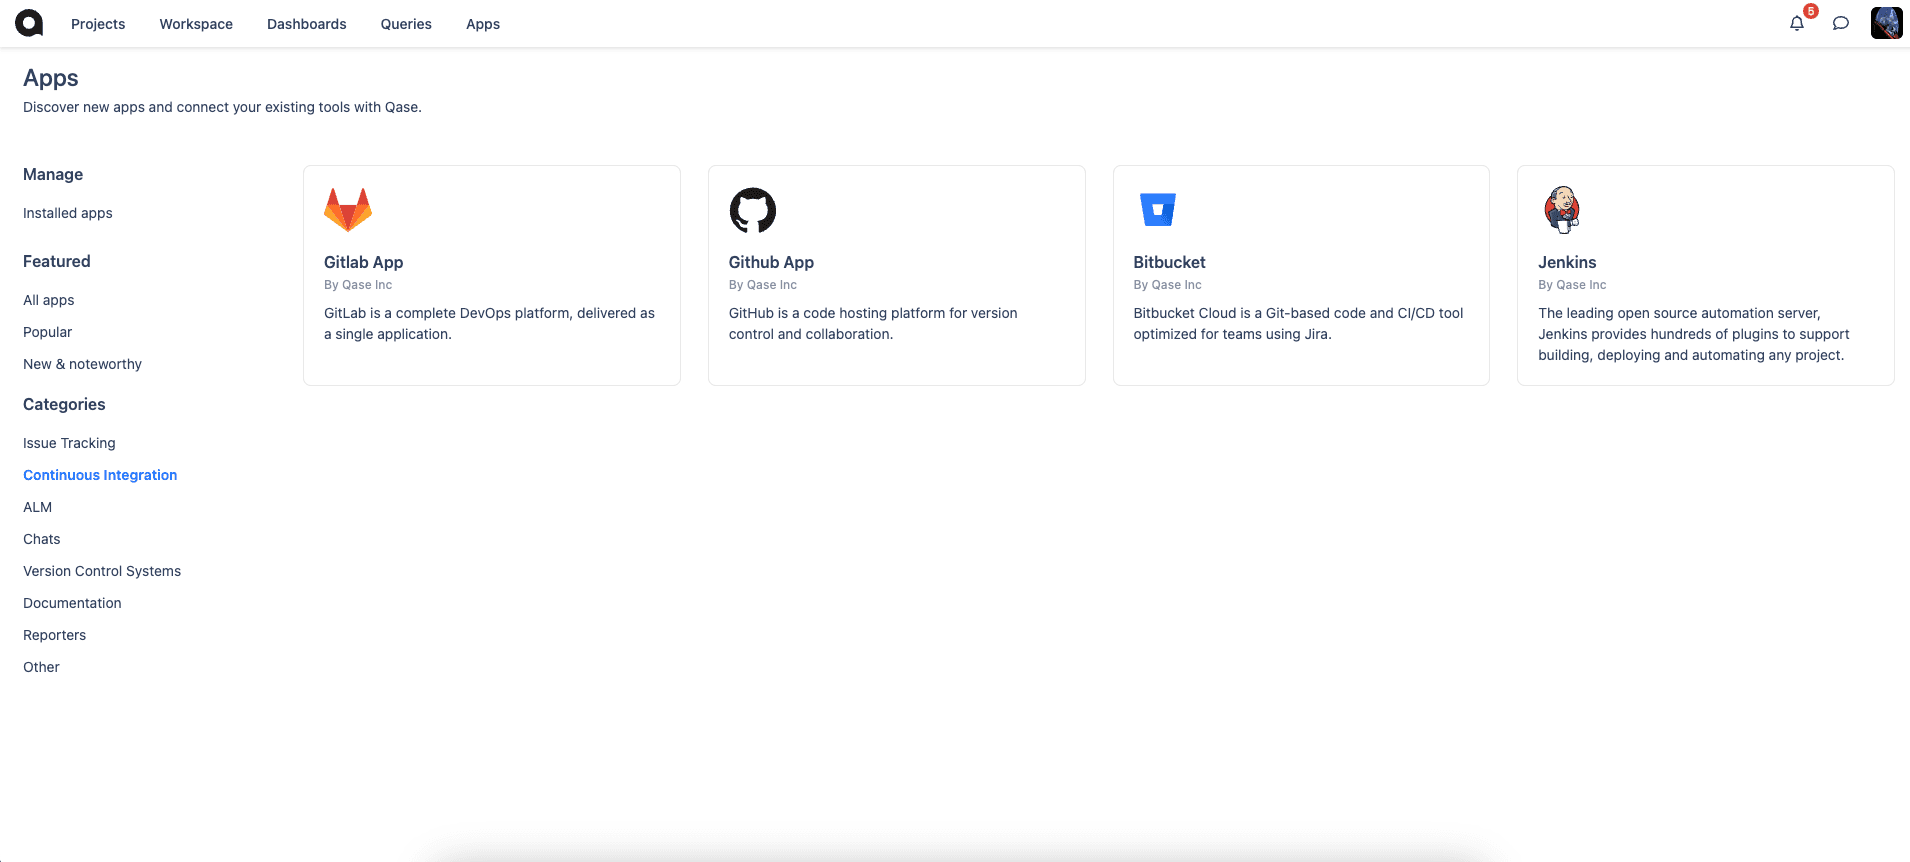Click the Jenkins butler logo
The height and width of the screenshot is (862, 1910).
[x=1562, y=210]
